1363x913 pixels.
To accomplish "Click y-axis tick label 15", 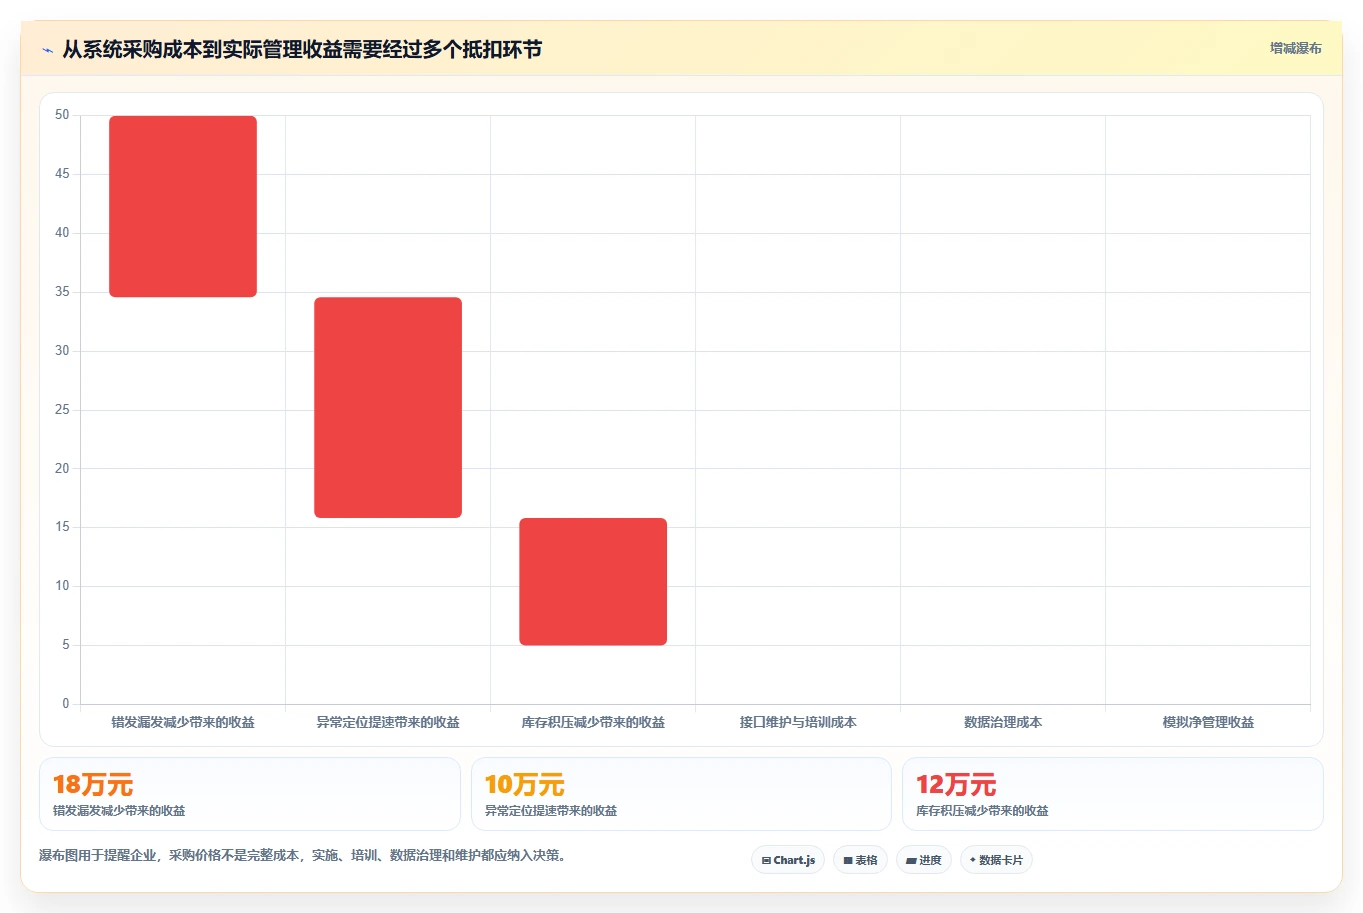I will pyautogui.click(x=62, y=527).
